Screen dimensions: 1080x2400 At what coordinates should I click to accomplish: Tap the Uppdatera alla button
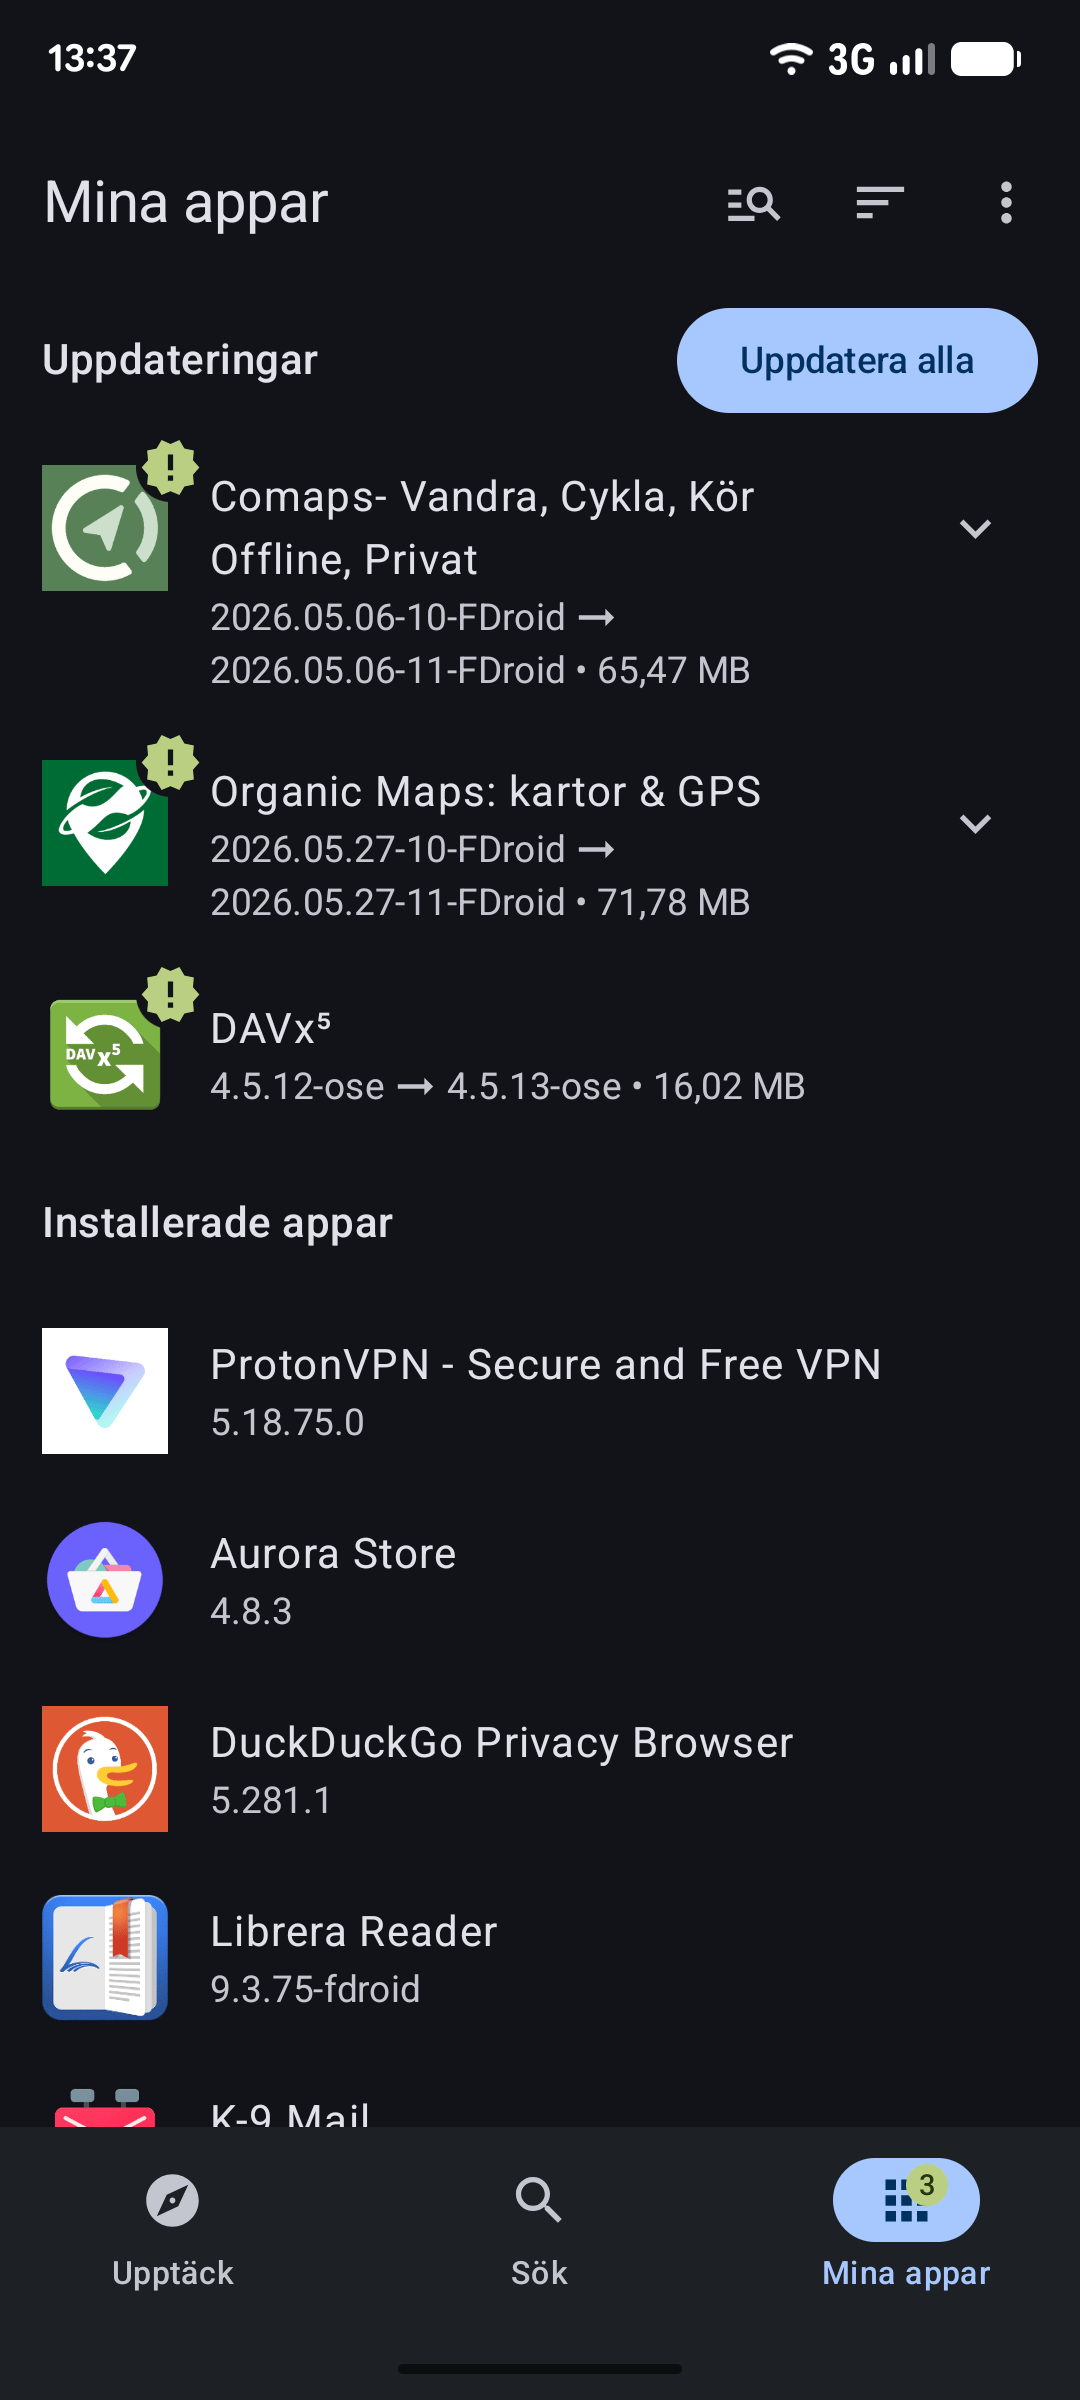click(x=857, y=360)
